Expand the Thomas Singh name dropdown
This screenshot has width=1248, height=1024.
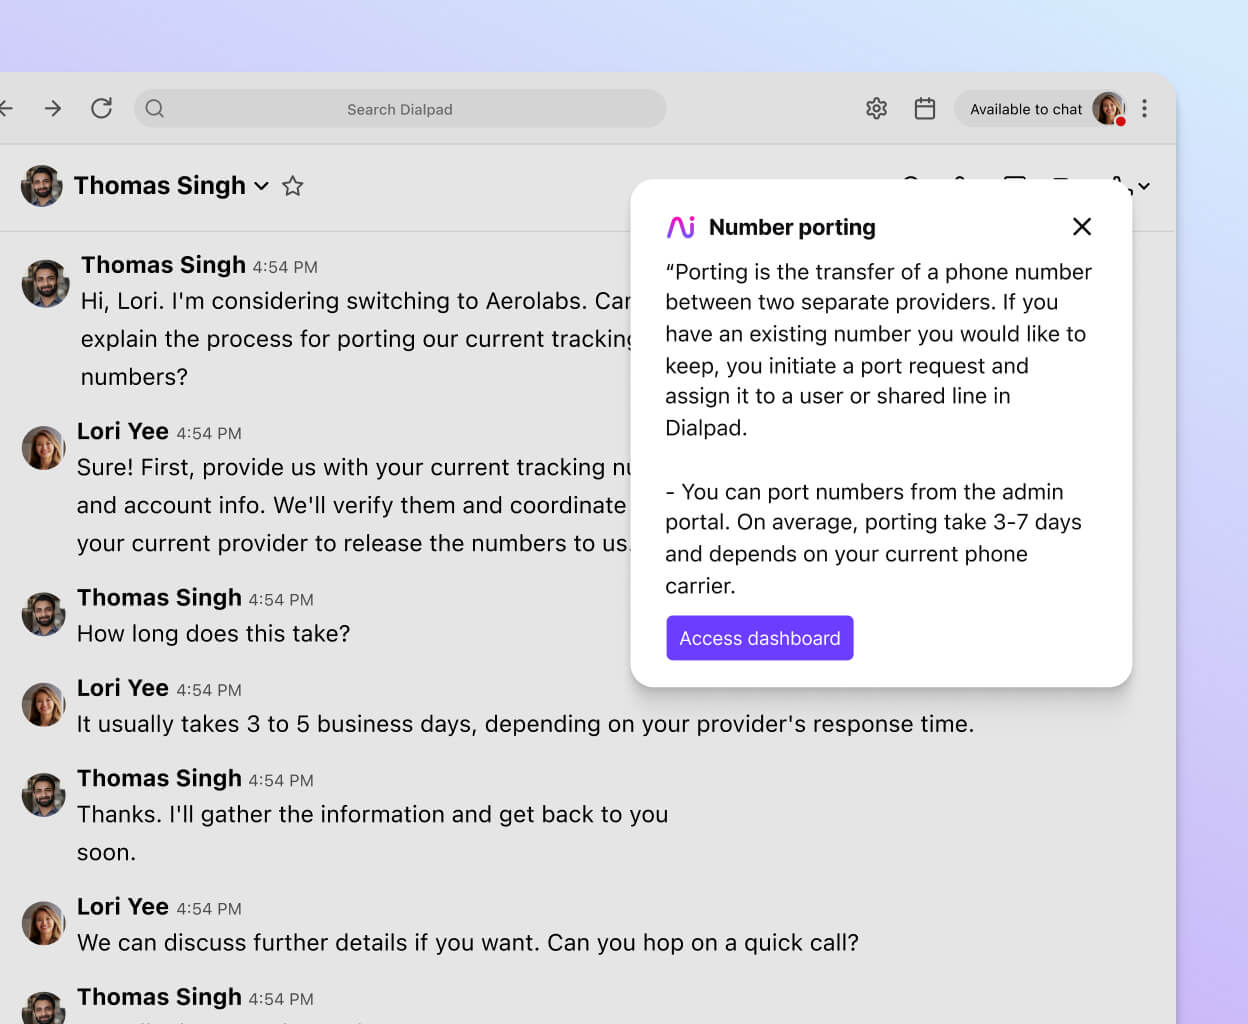click(x=261, y=187)
